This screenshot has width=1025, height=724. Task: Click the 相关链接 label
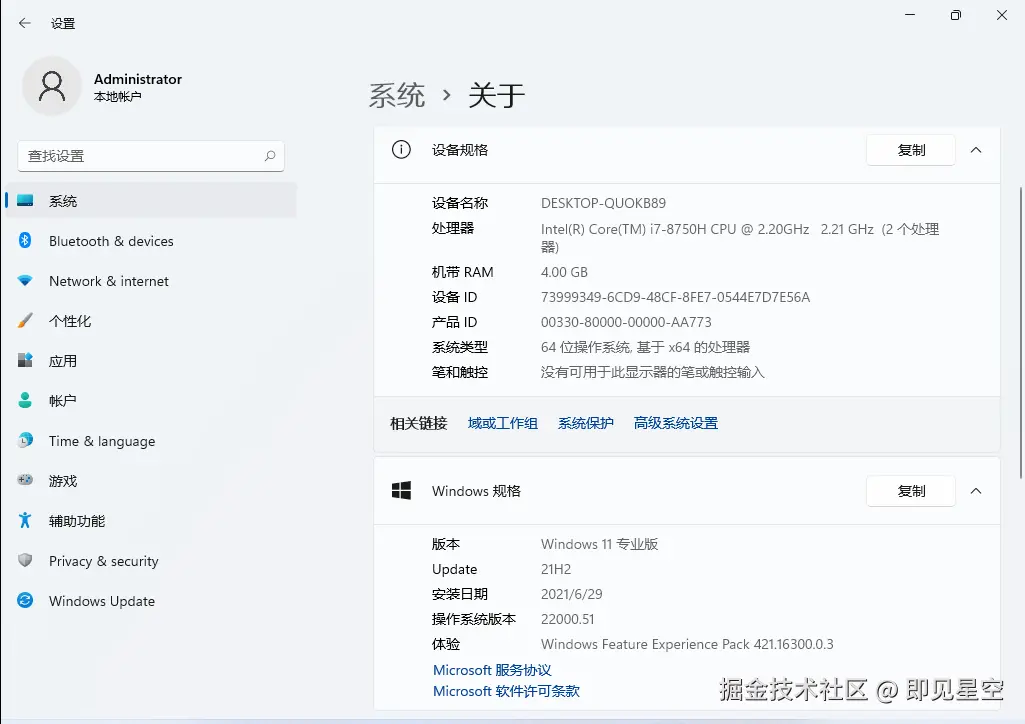pos(419,423)
